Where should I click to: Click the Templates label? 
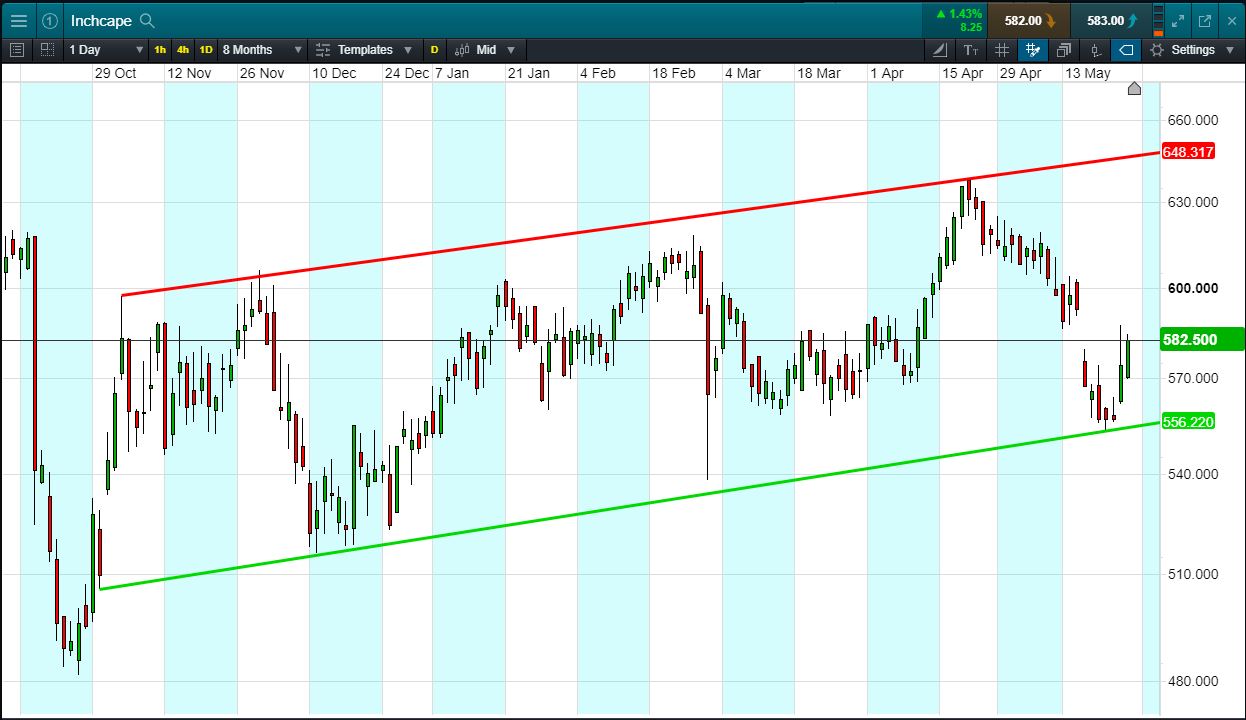pyautogui.click(x=365, y=50)
